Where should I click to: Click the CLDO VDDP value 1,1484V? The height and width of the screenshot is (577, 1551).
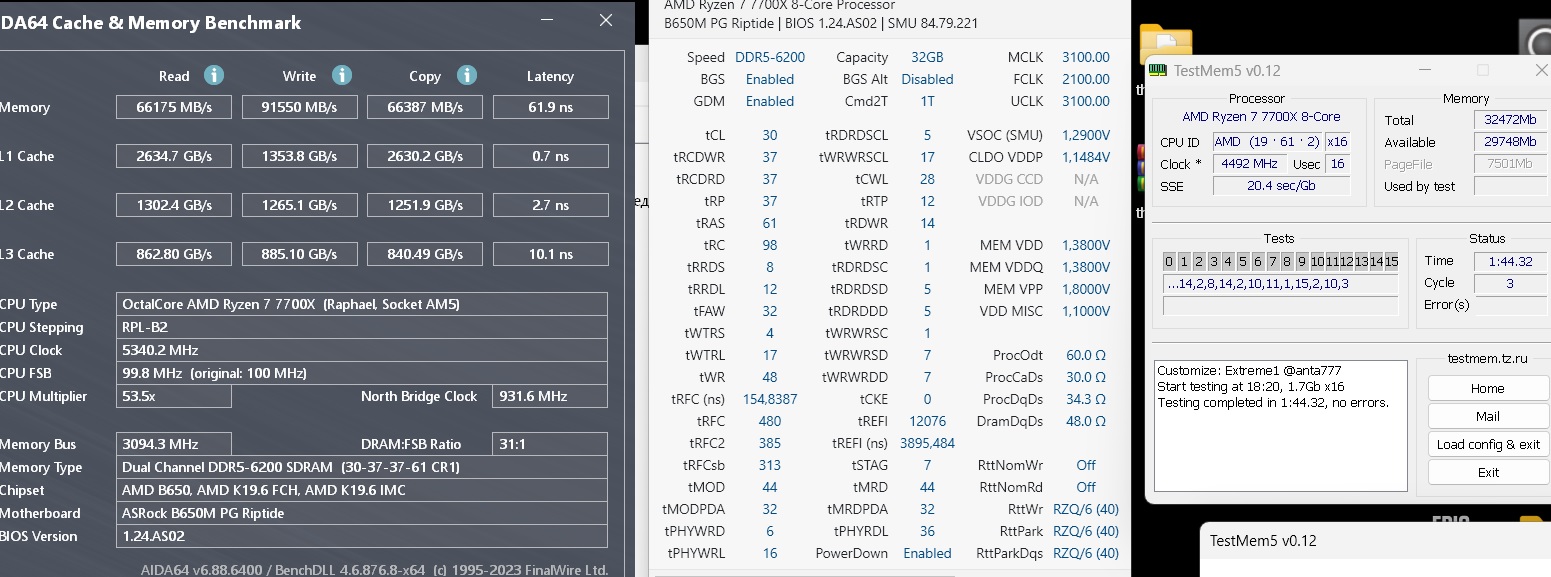[1086, 157]
